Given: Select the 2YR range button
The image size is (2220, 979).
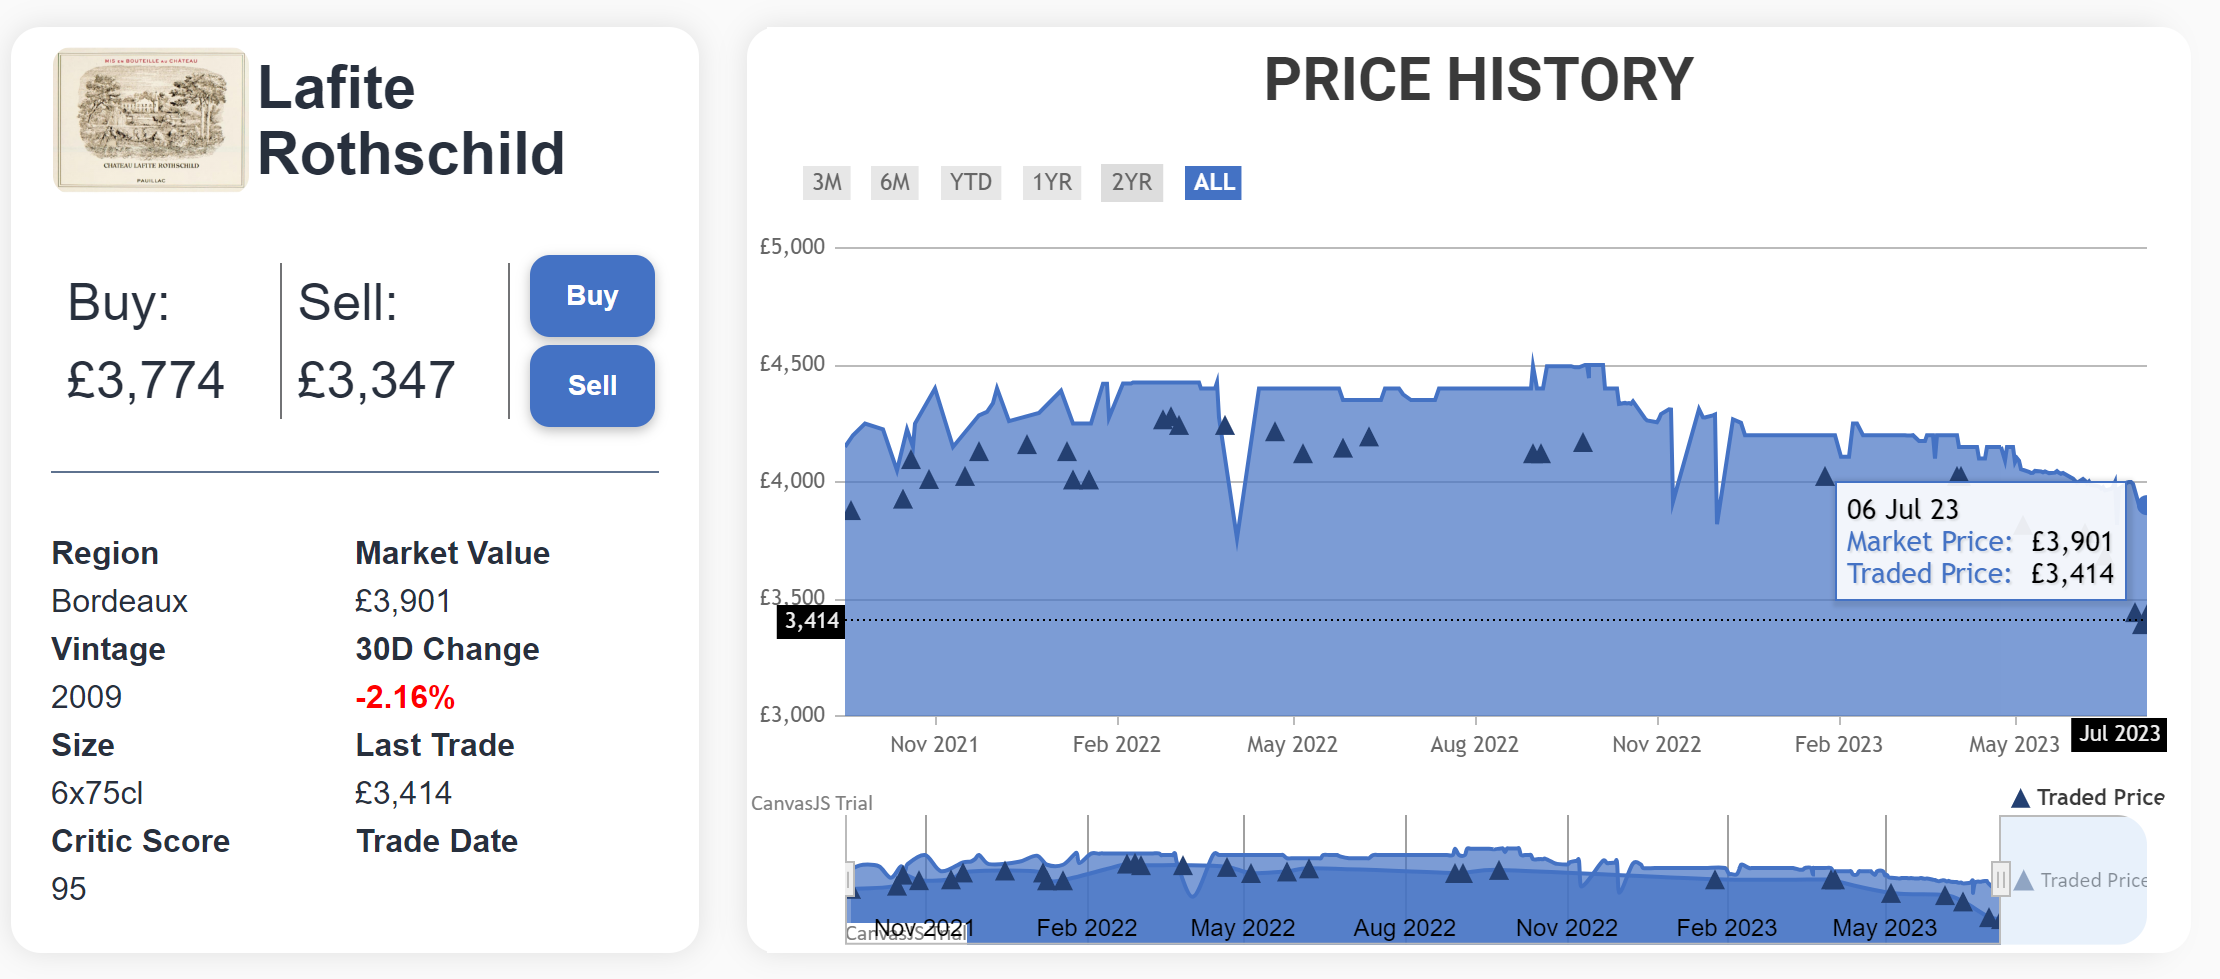Looking at the screenshot, I should [x=1131, y=182].
